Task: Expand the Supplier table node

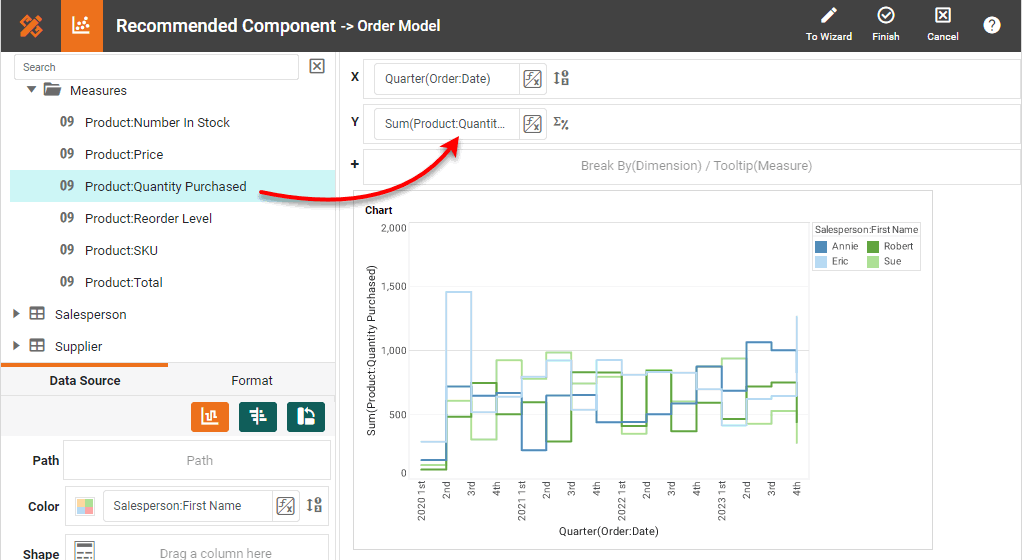Action: 16,346
